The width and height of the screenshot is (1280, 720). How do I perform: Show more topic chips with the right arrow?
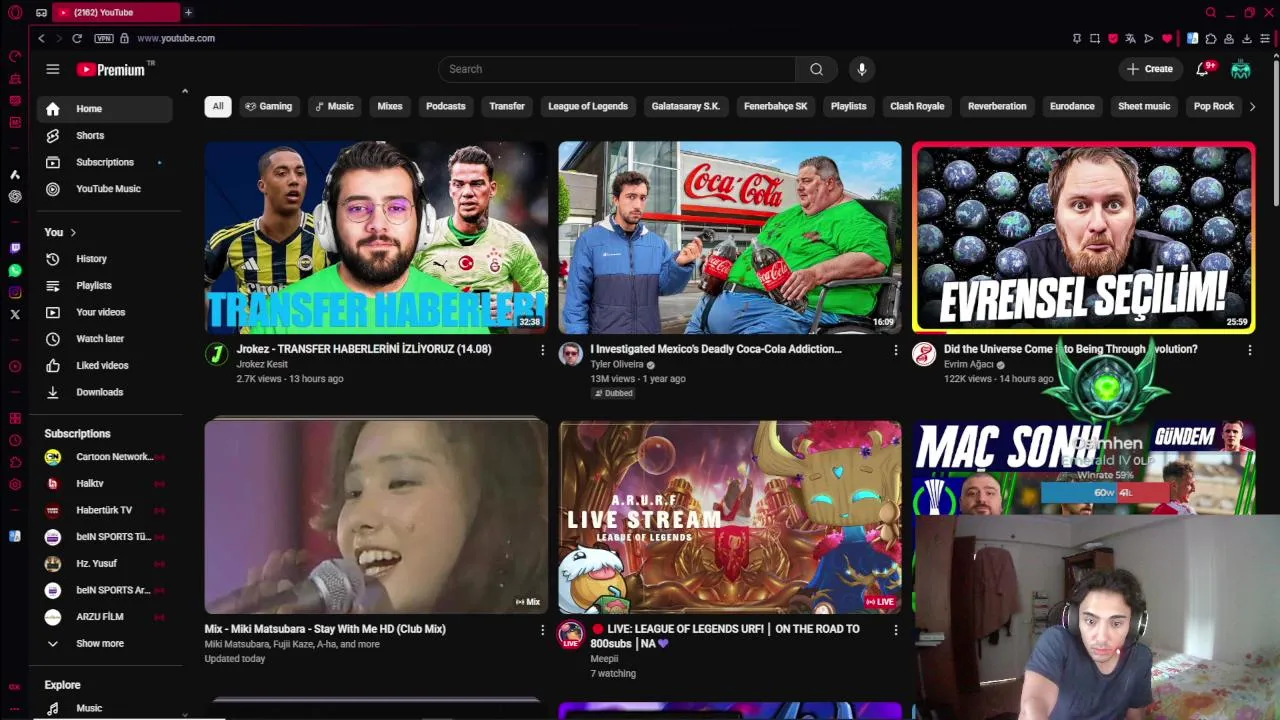pyautogui.click(x=1252, y=106)
